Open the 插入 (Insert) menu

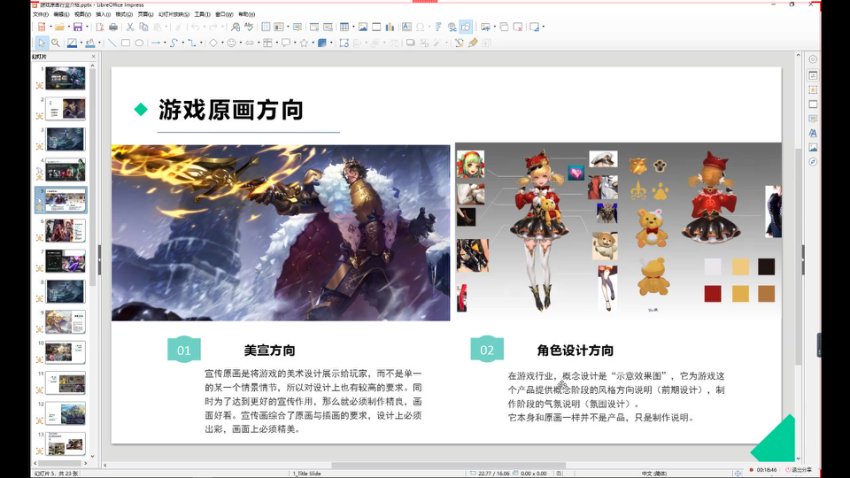[x=103, y=14]
